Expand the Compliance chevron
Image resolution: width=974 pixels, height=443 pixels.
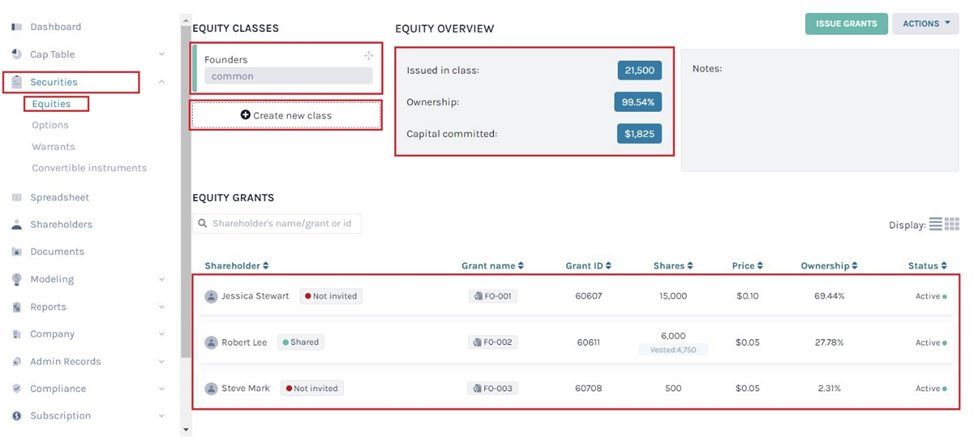[162, 389]
